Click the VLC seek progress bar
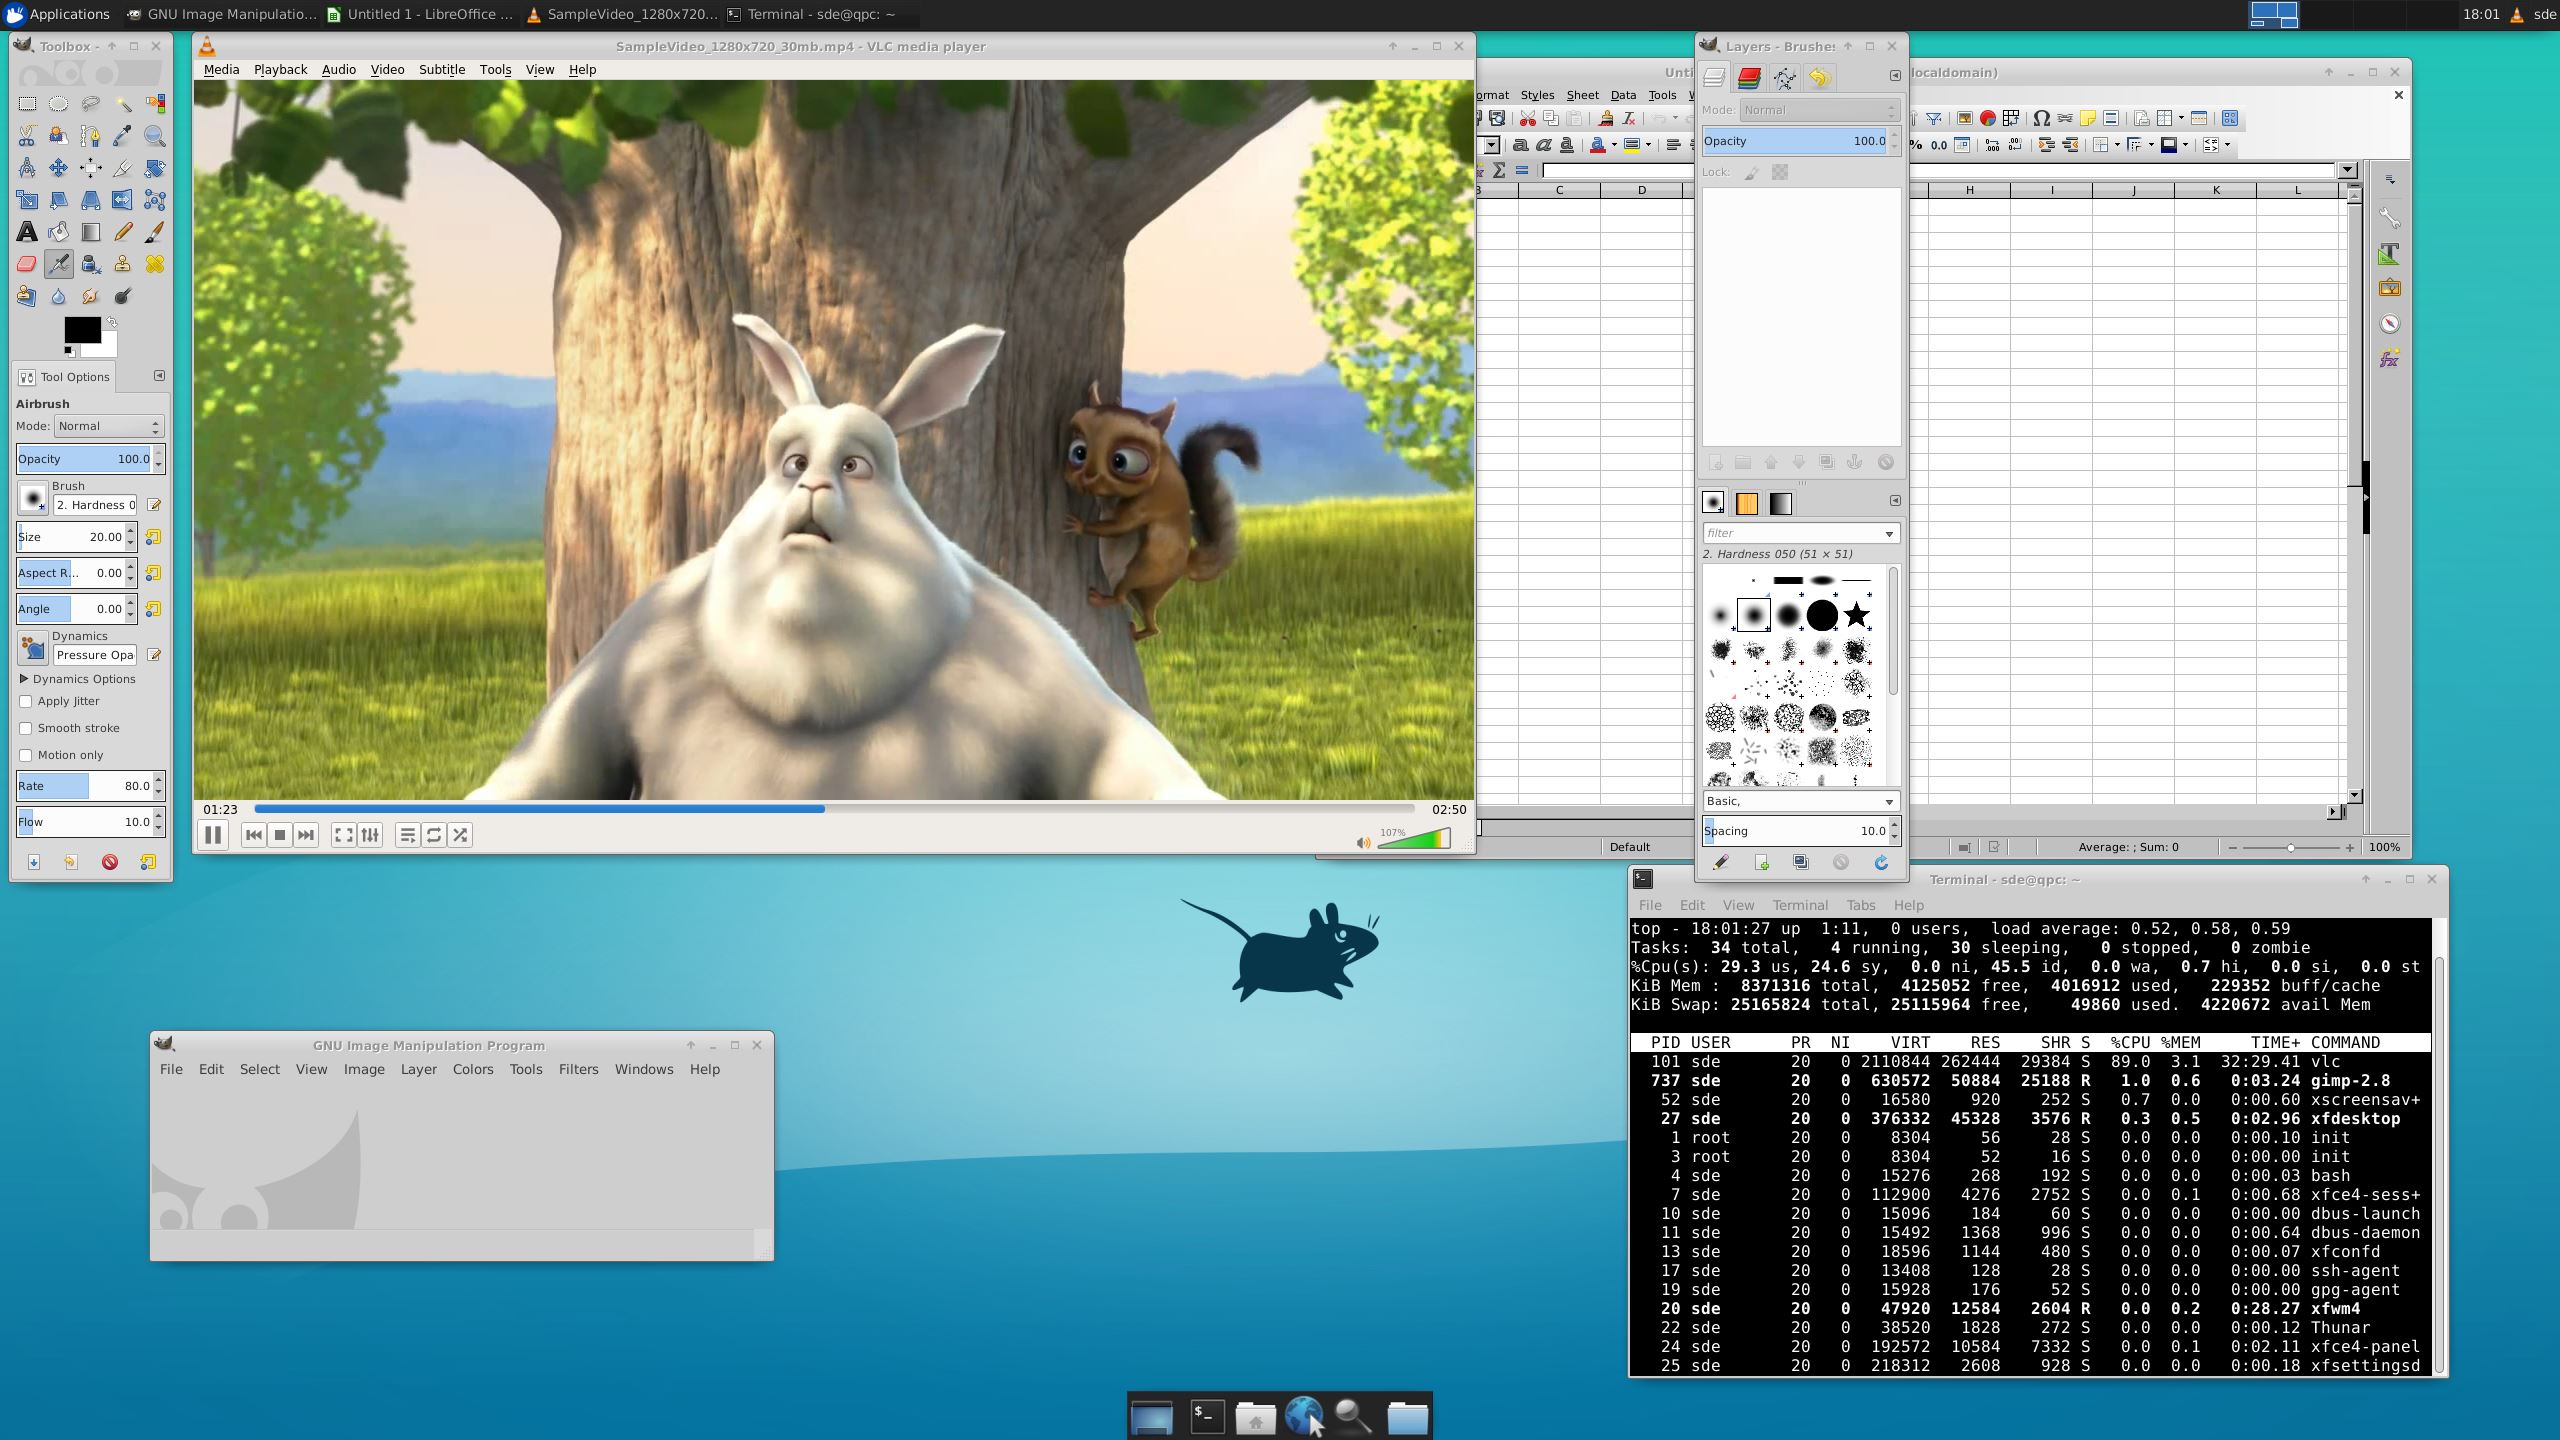The image size is (2560, 1440). (x=834, y=809)
